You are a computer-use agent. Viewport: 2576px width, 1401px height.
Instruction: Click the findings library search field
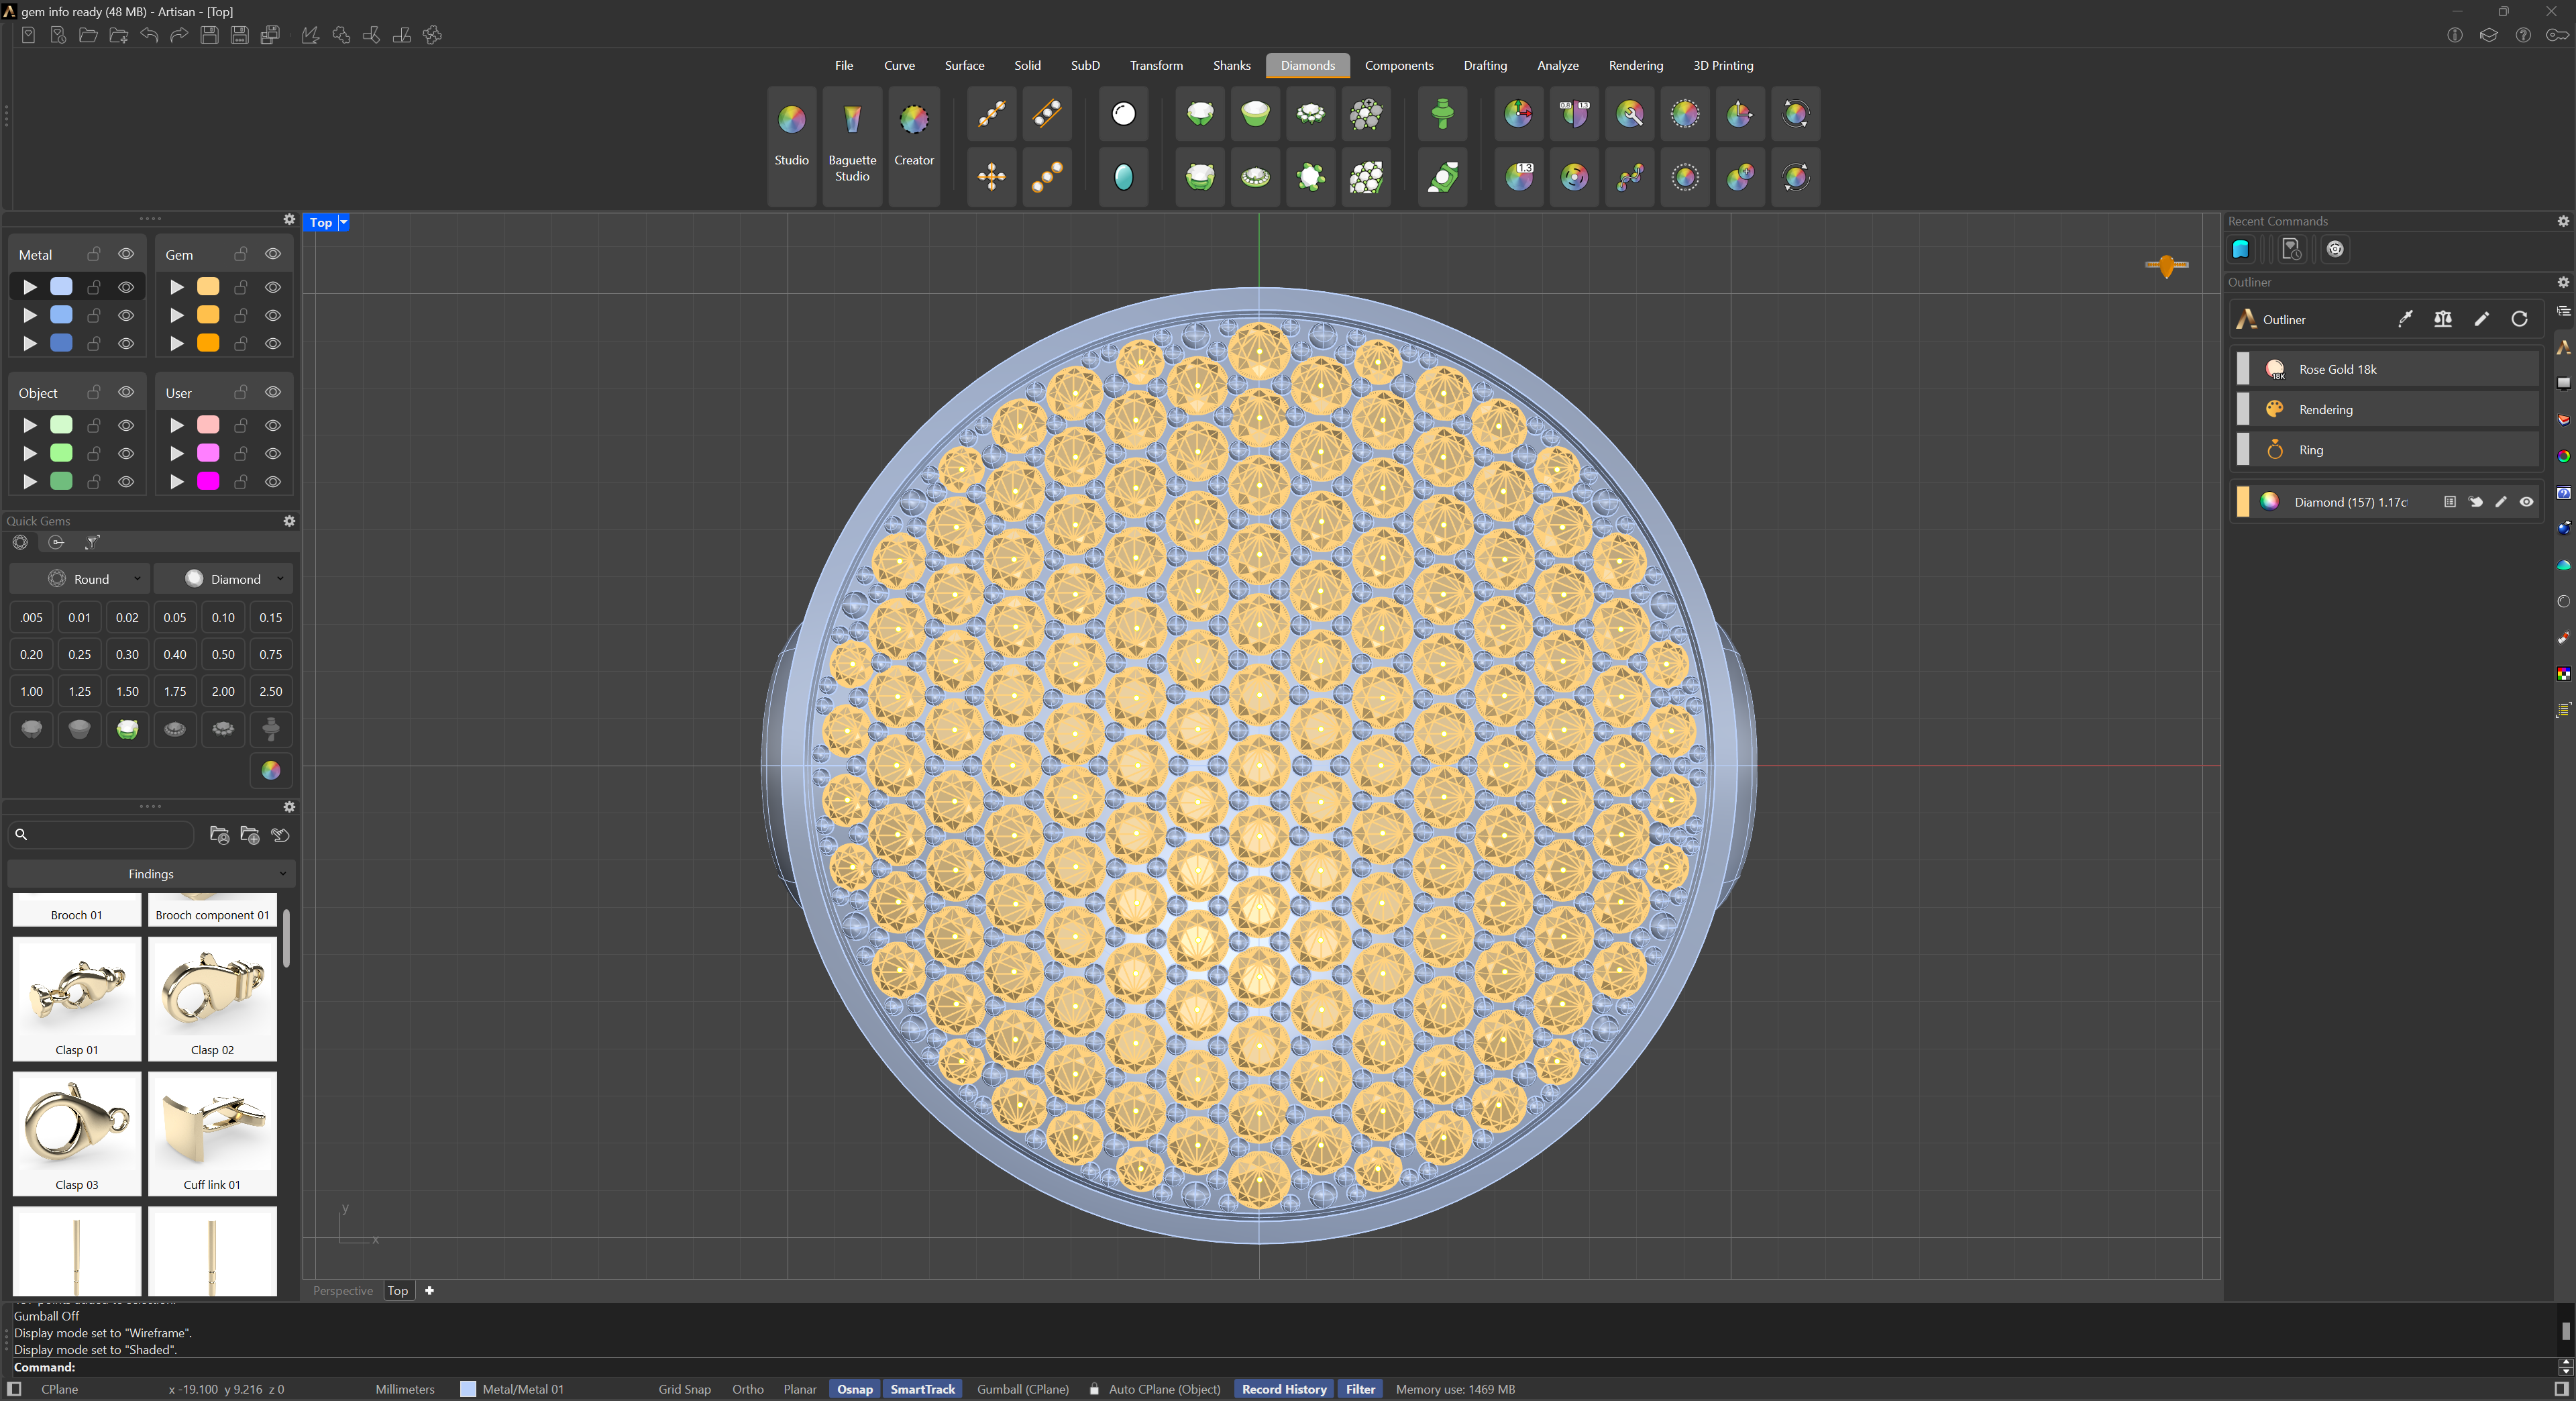(x=101, y=834)
